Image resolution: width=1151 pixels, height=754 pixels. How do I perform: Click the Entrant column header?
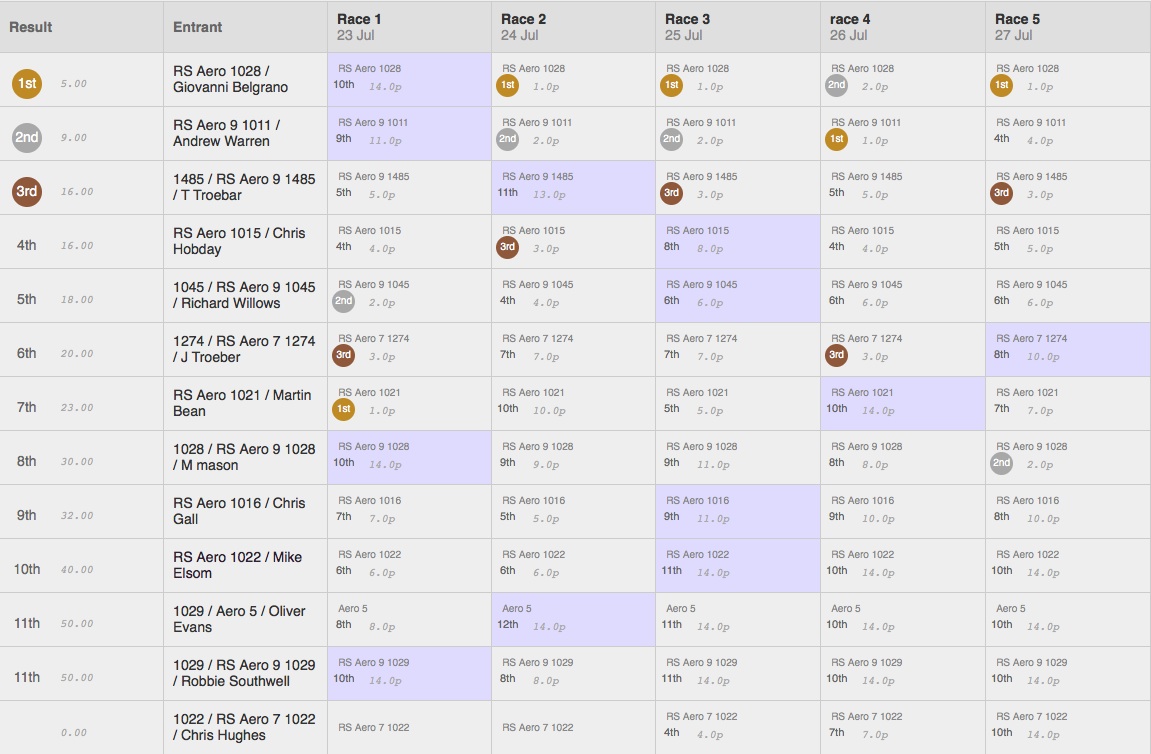pyautogui.click(x=245, y=27)
